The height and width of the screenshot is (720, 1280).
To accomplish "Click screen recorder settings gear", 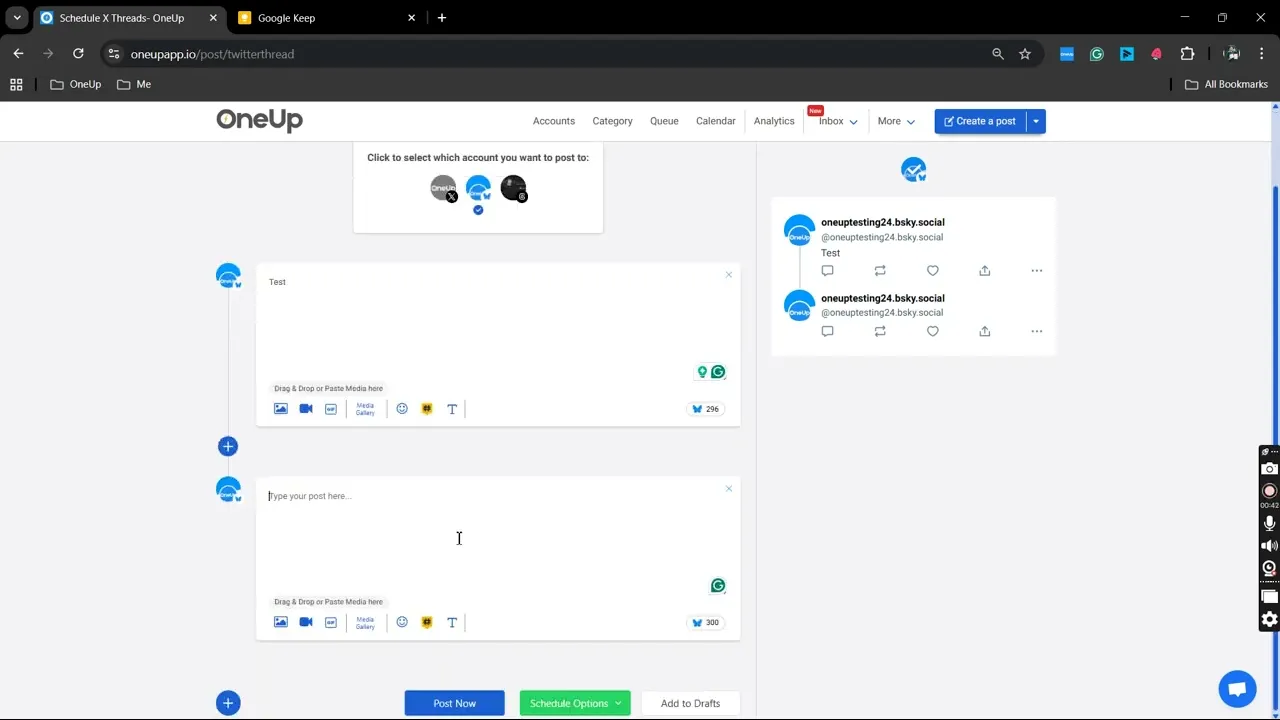I will [x=1270, y=619].
